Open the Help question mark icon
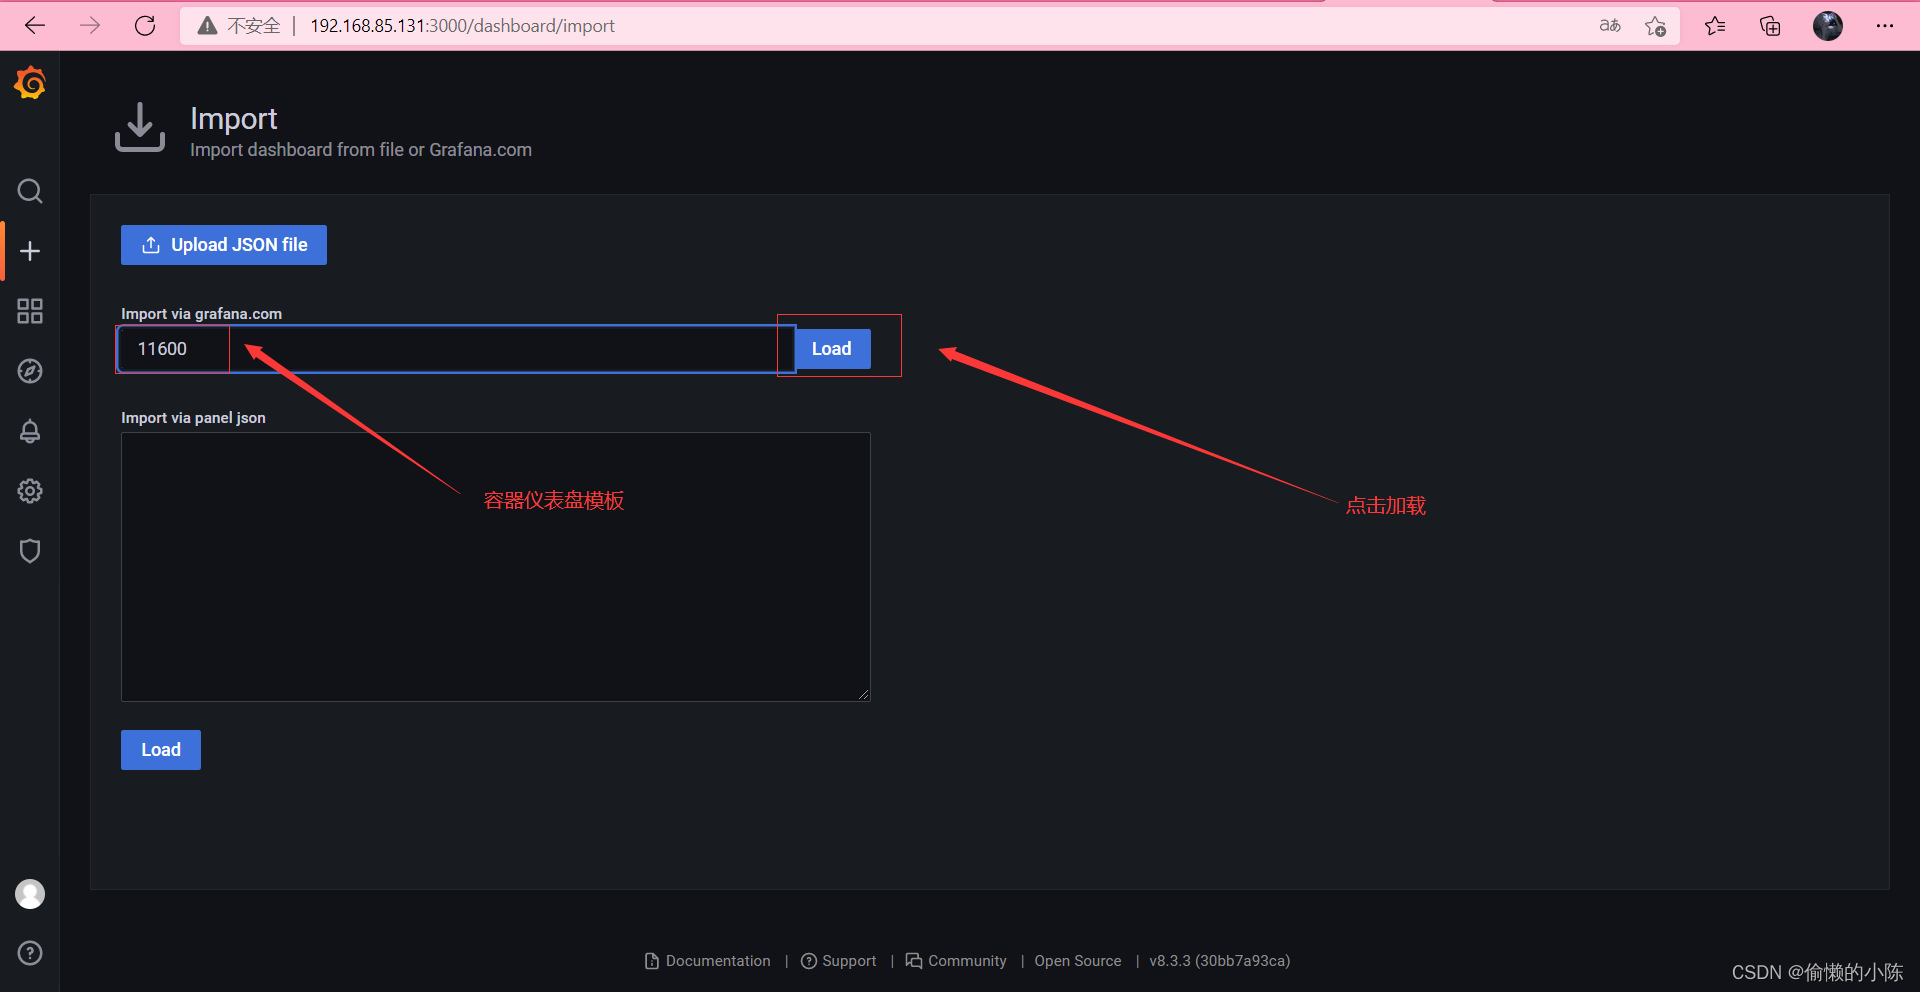Screen dimensions: 1920x992 pyautogui.click(x=30, y=953)
